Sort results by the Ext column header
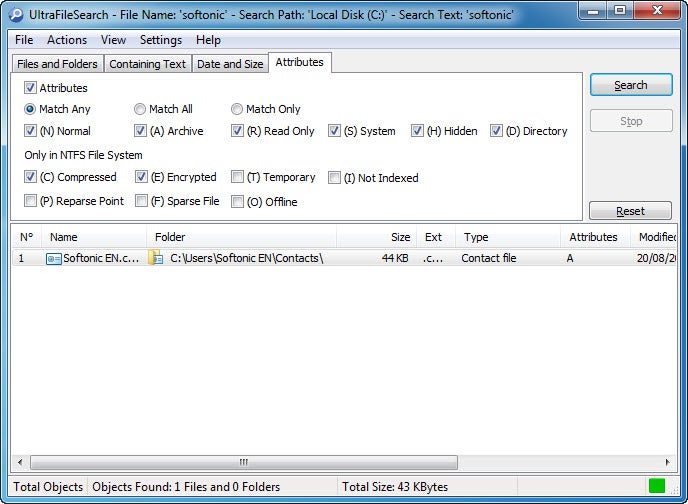This screenshot has height=504, width=688. click(x=436, y=237)
